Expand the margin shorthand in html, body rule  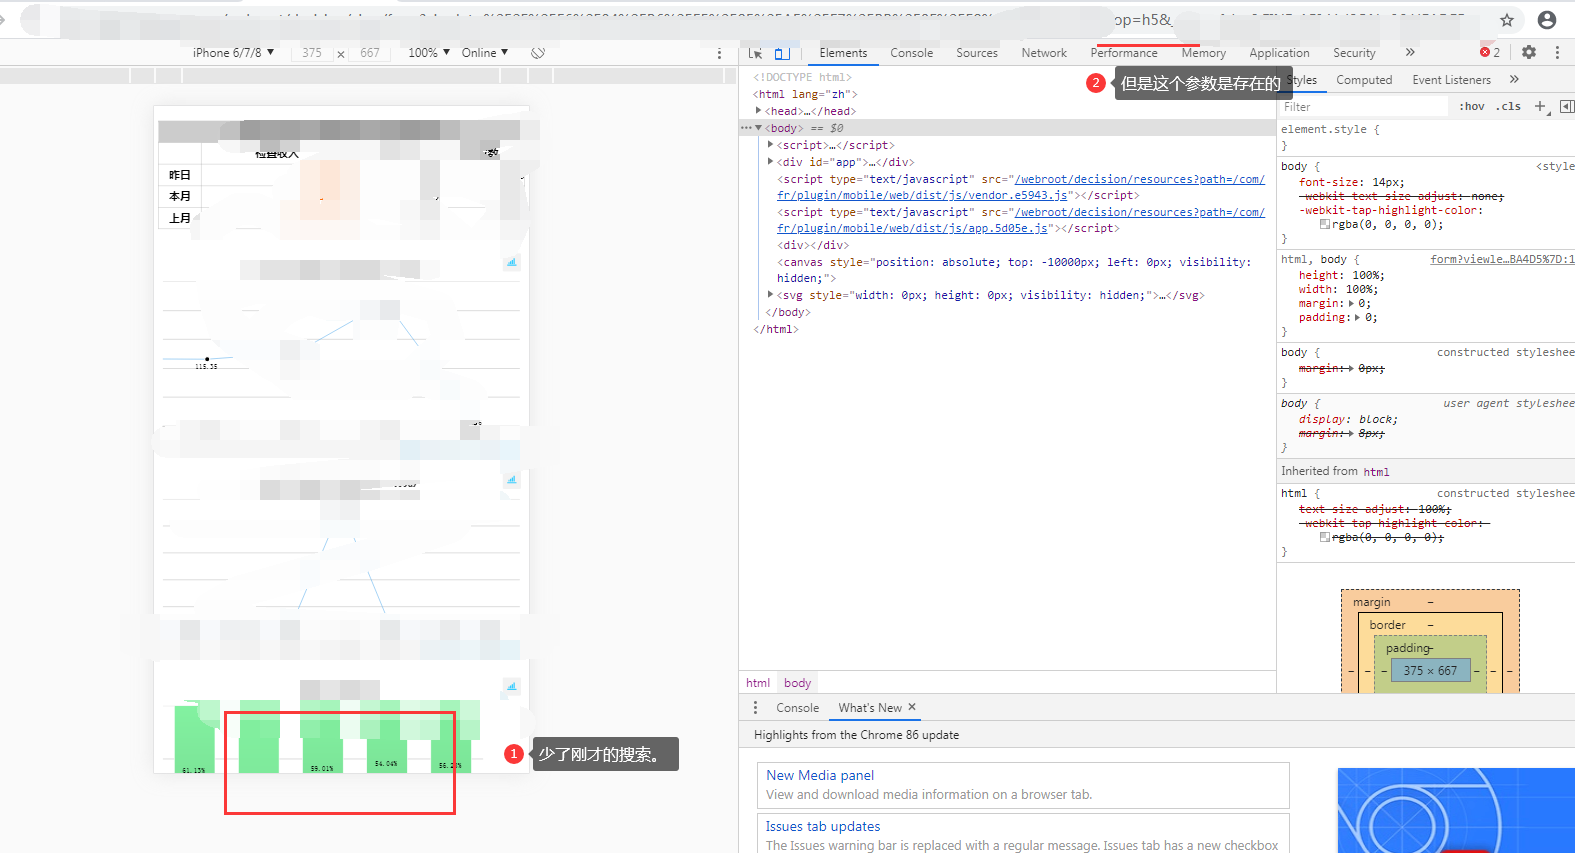tap(1352, 304)
